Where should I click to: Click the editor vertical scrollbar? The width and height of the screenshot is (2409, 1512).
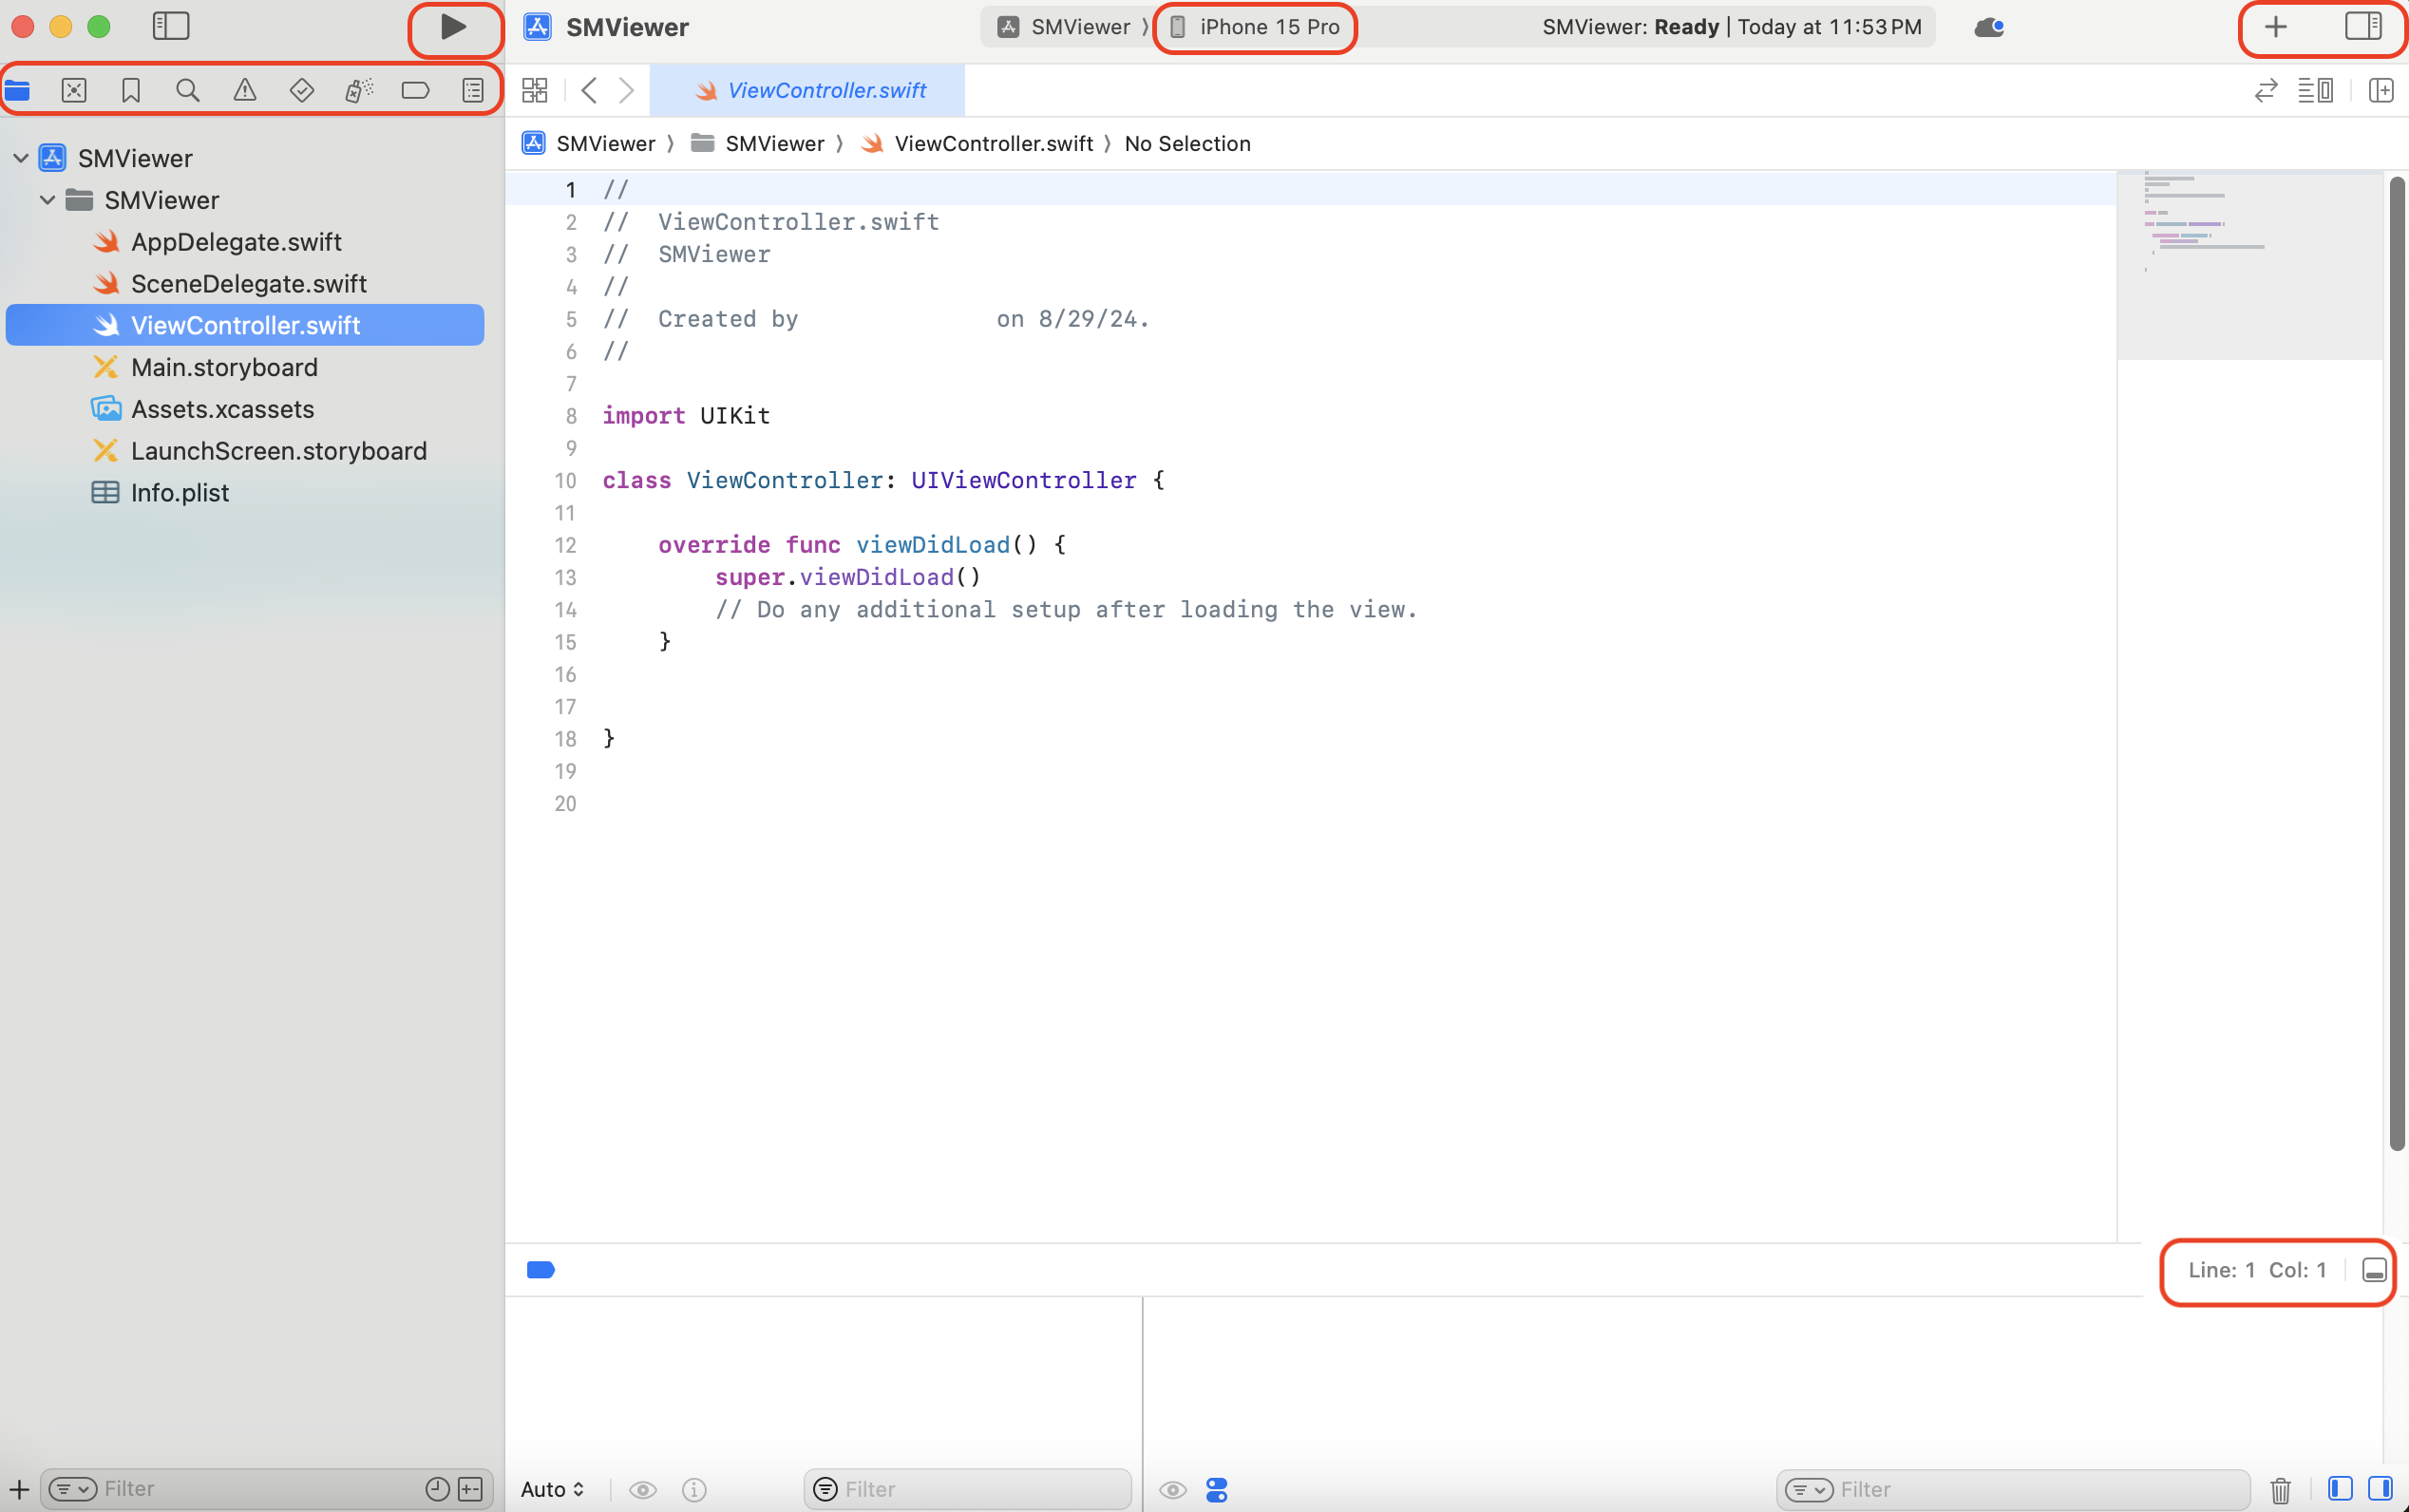(2396, 660)
